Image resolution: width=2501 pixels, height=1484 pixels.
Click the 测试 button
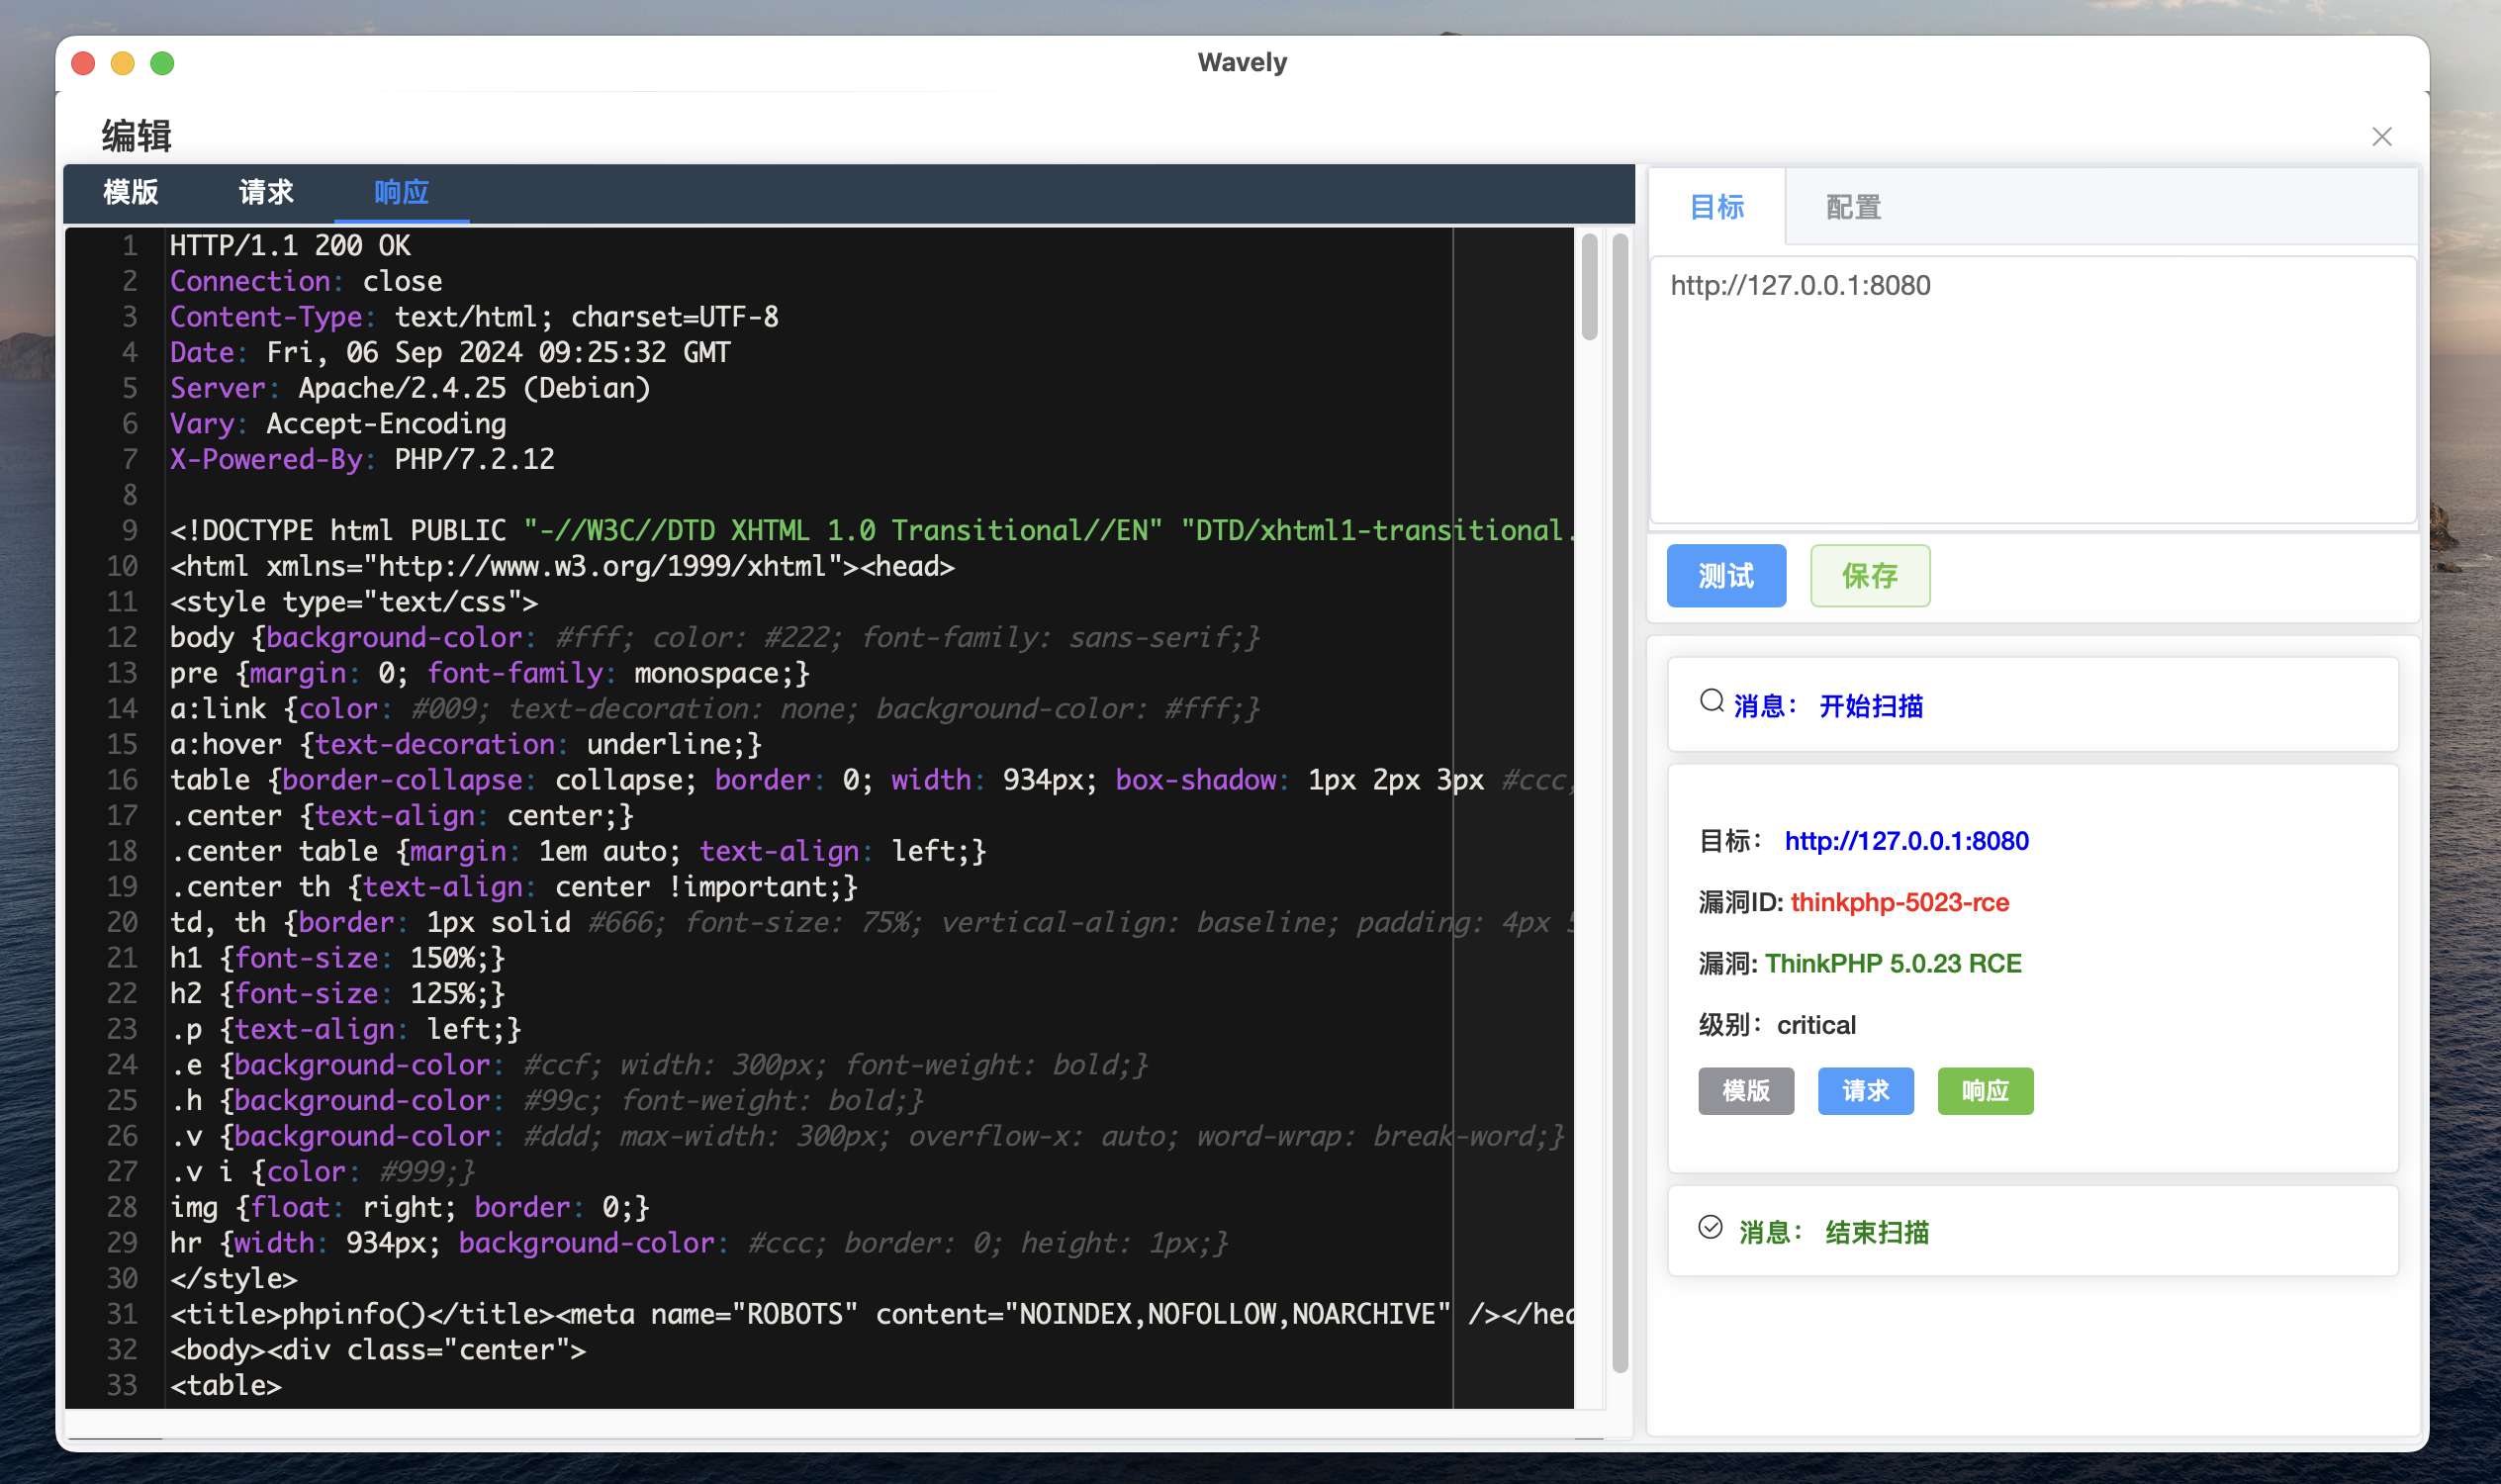click(1725, 576)
